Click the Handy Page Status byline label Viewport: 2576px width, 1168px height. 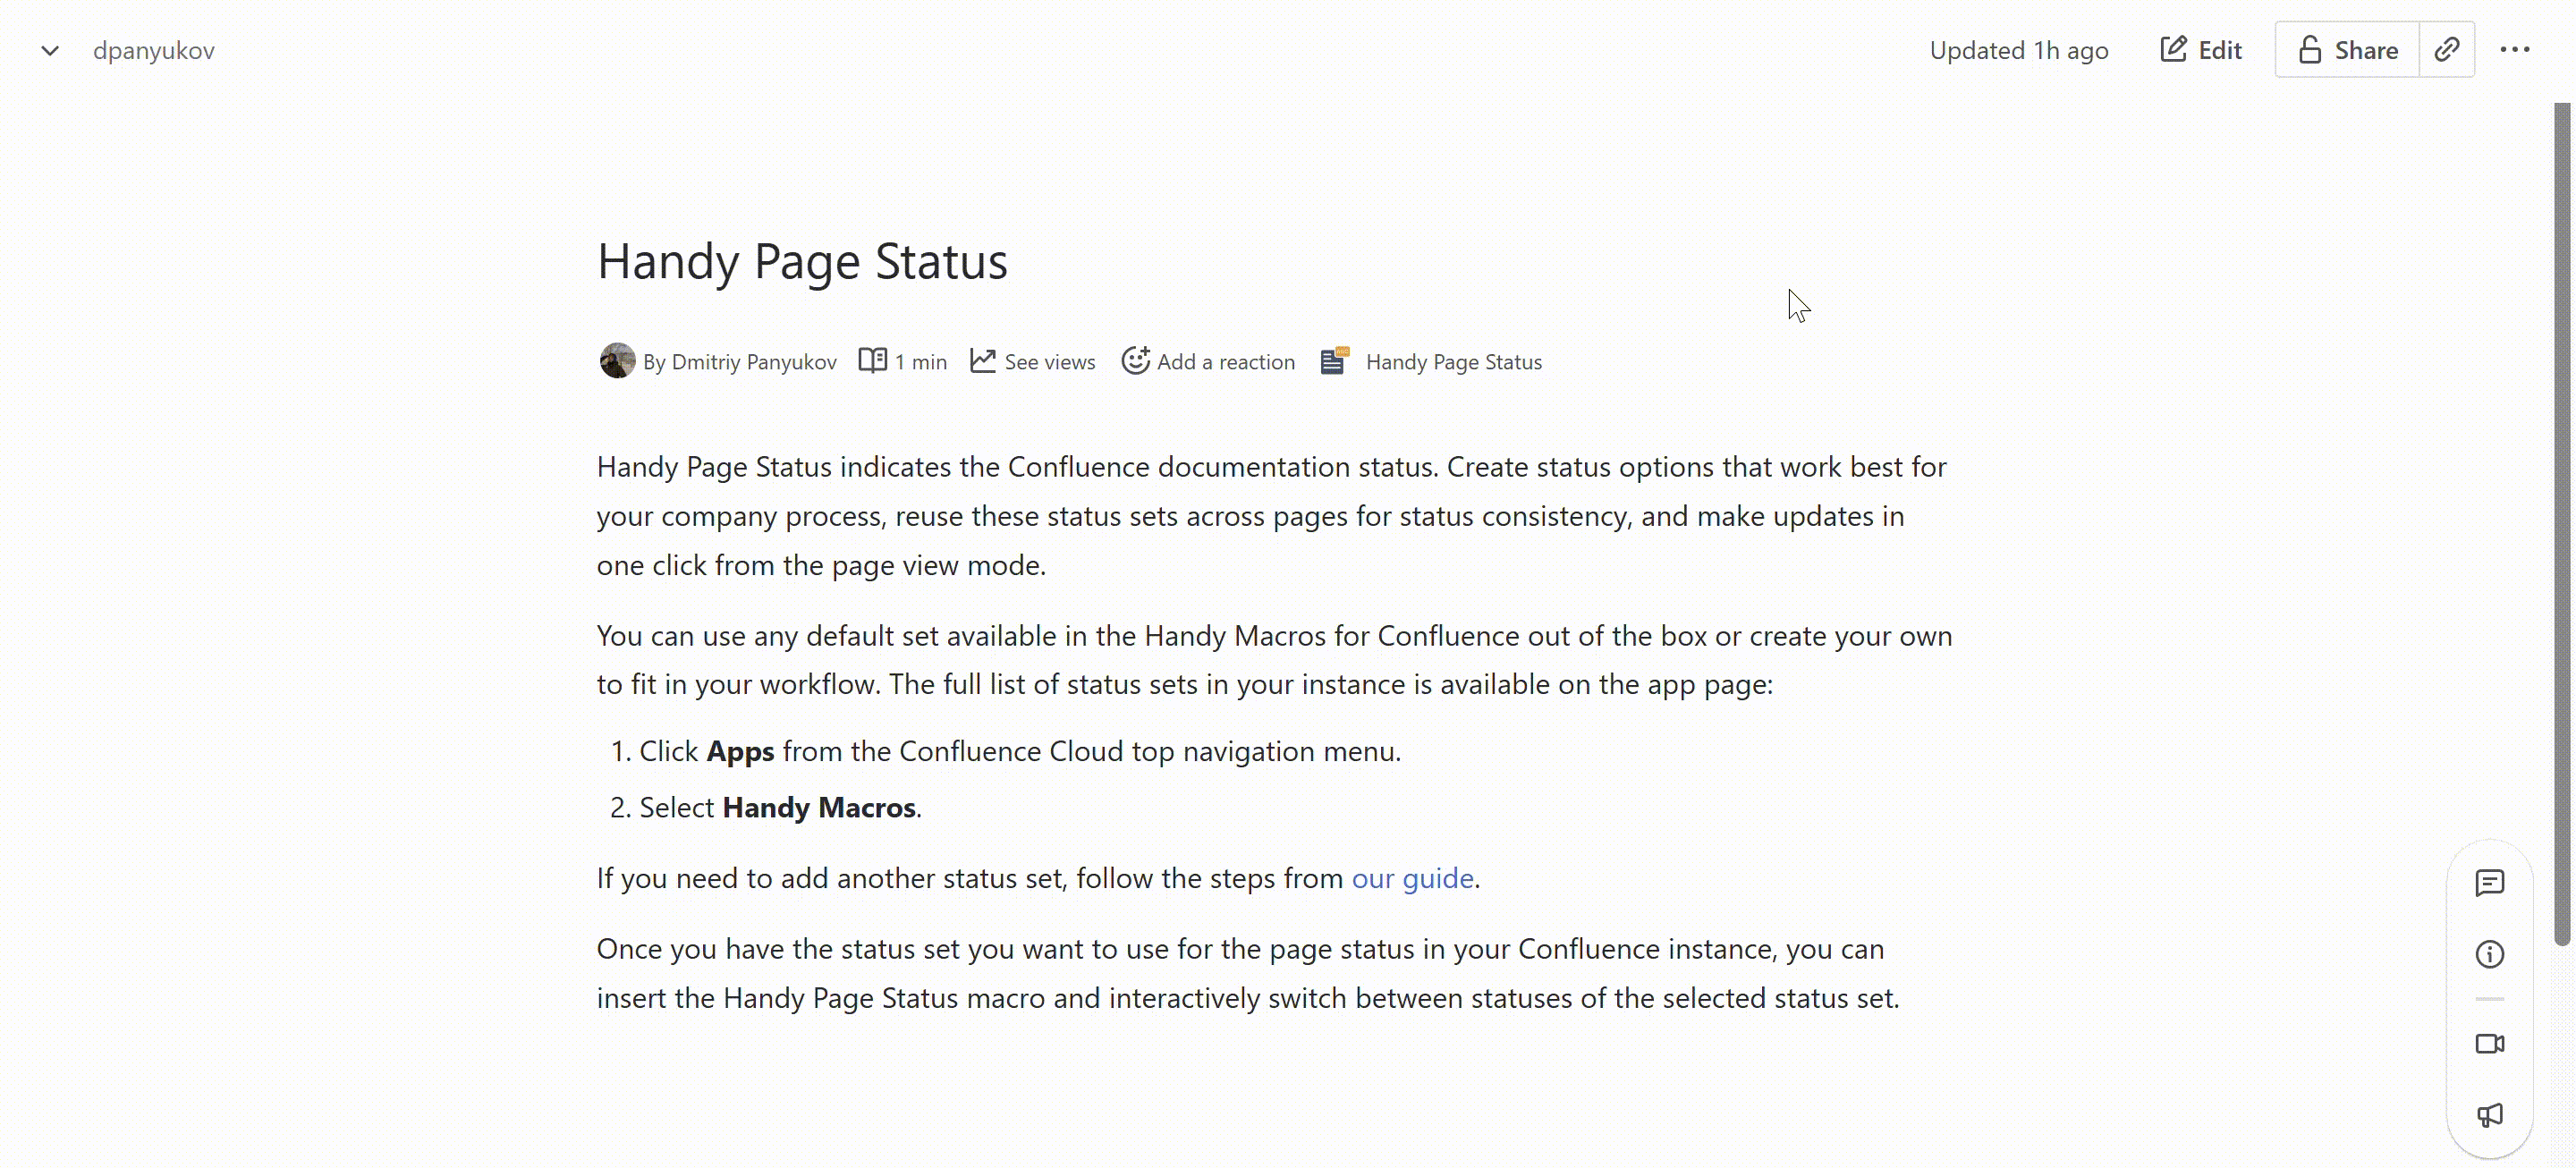point(1453,362)
